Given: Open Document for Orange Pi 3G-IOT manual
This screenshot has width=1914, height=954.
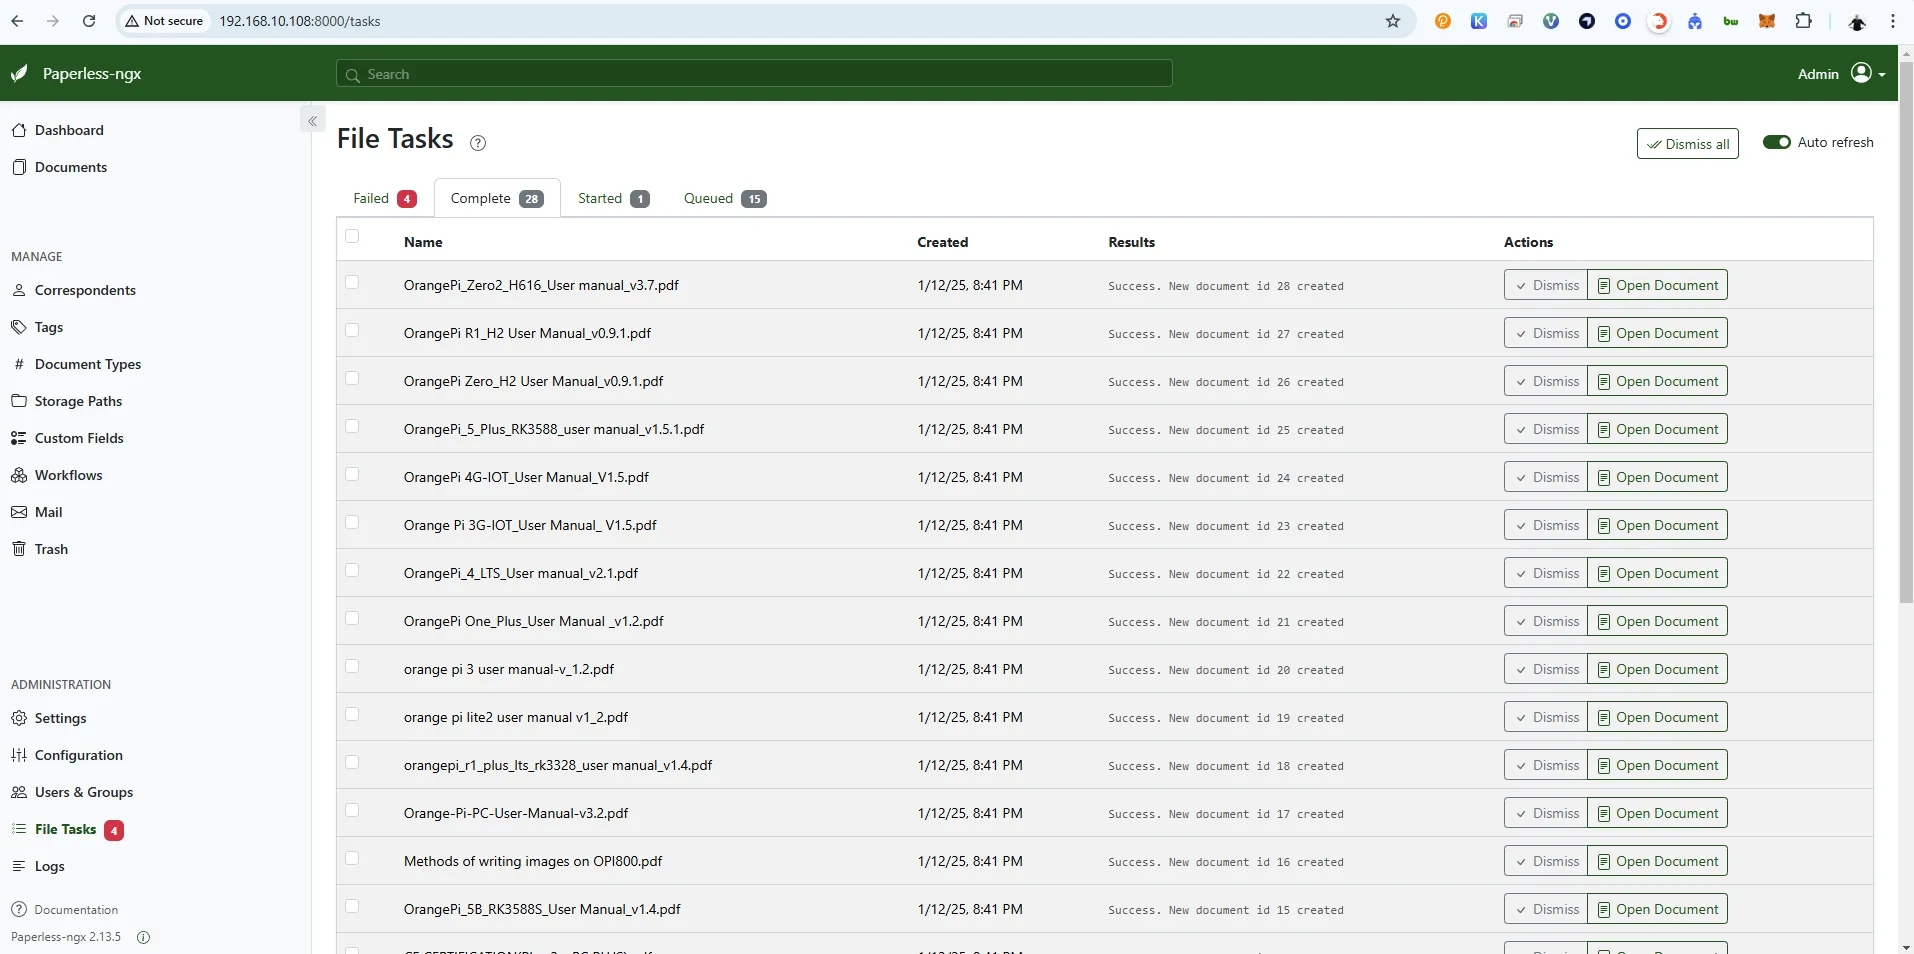Looking at the screenshot, I should click(x=1658, y=525).
